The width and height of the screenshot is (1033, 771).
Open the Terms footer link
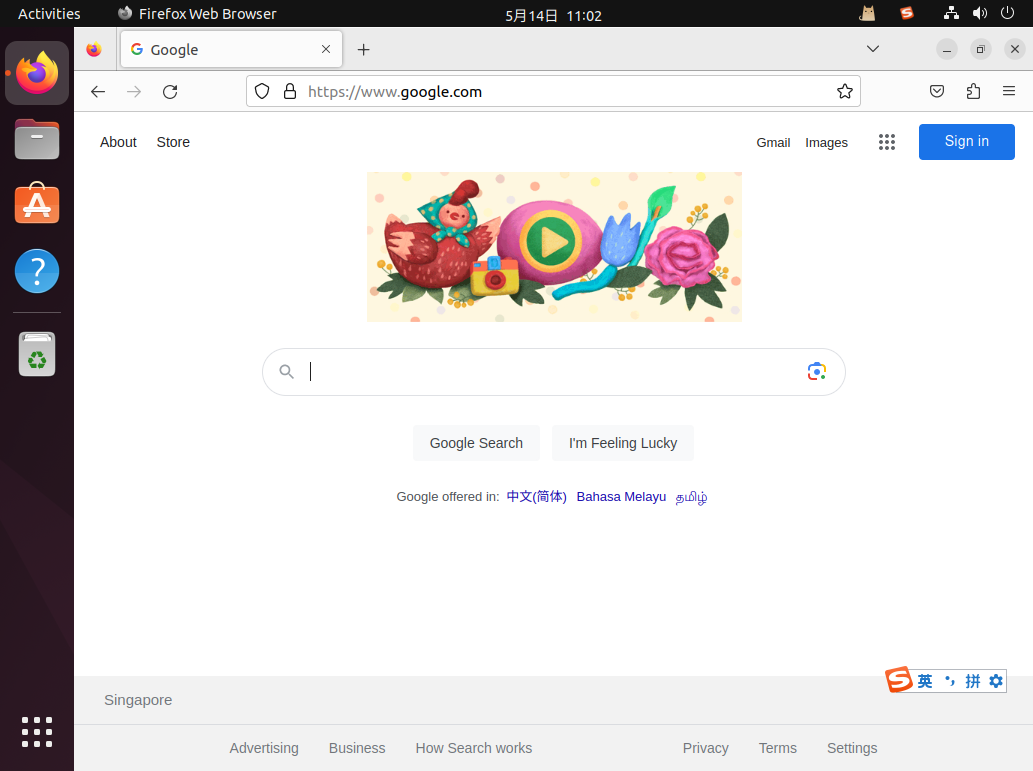click(x=777, y=748)
